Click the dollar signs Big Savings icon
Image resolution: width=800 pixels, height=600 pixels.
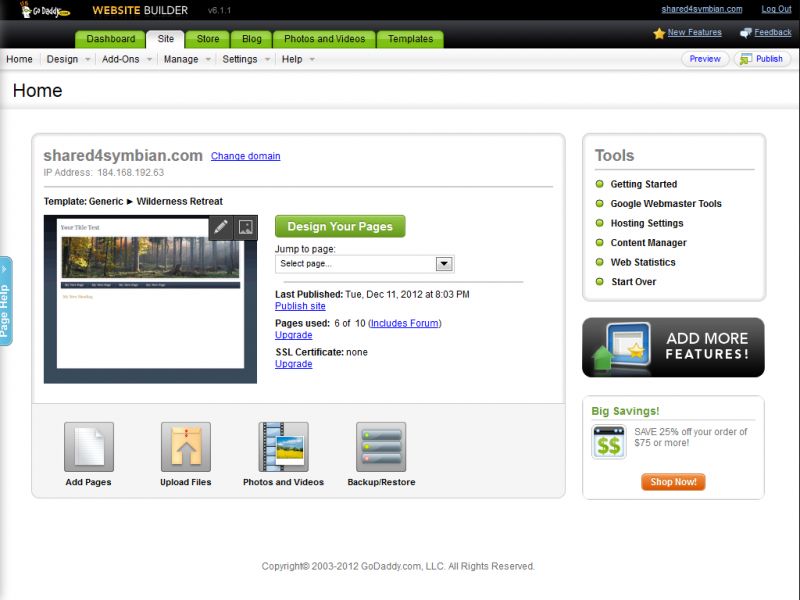[x=609, y=442]
